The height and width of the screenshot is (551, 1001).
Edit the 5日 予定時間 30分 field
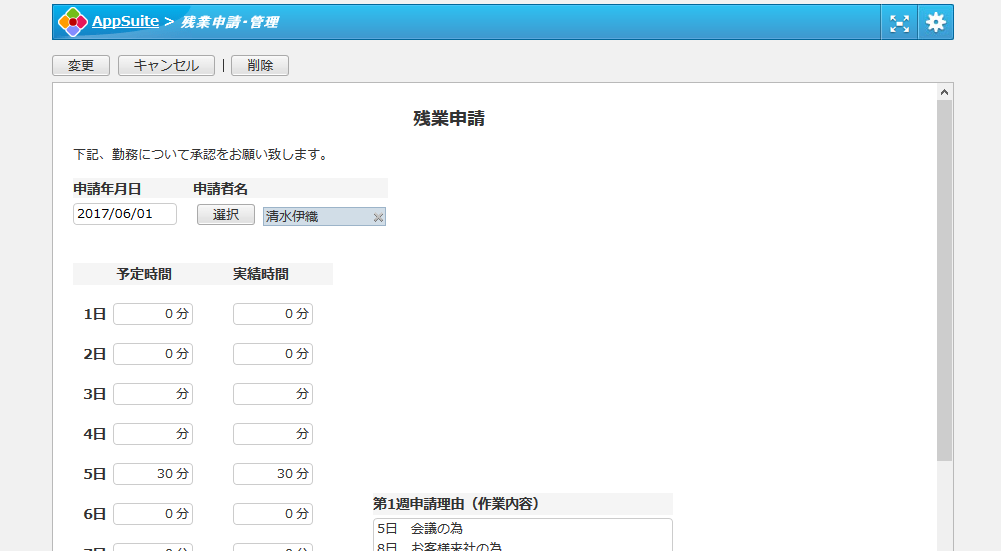[x=153, y=474]
